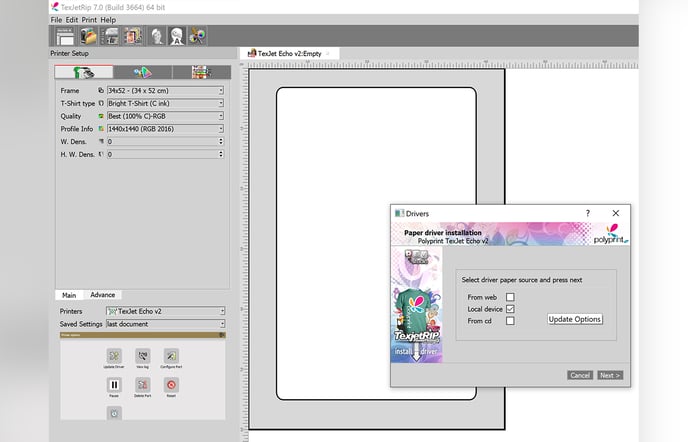This screenshot has height=442, width=688.
Task: Open the printer and T-shirt setup tab
Action: [84, 72]
